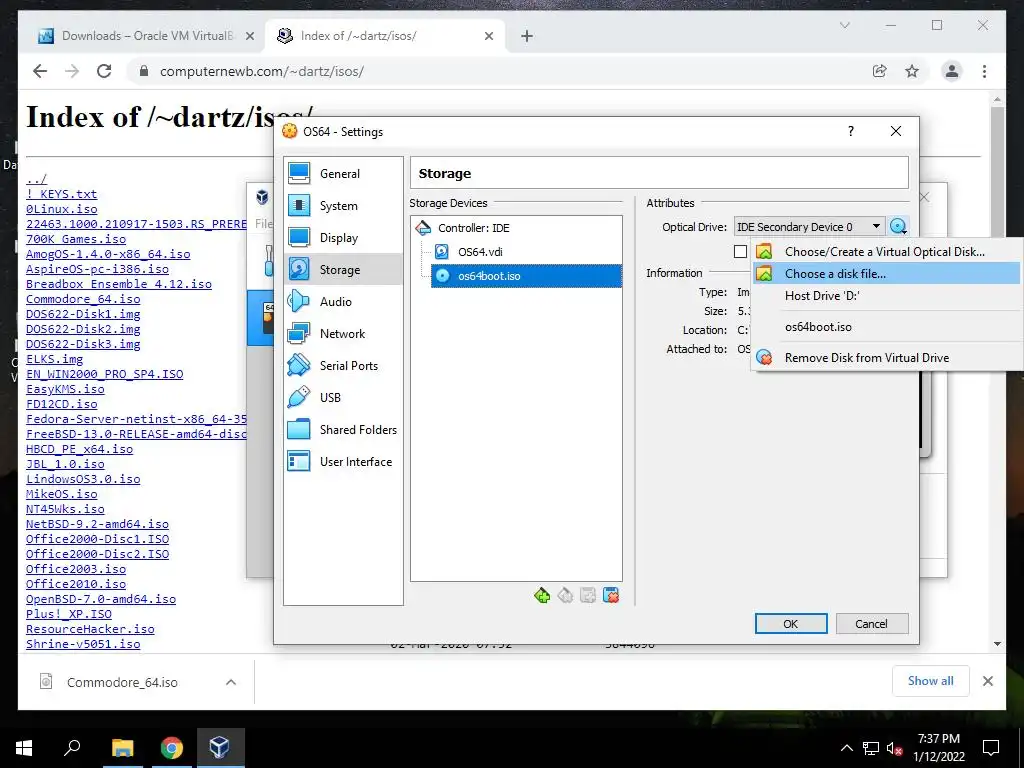The image size is (1024, 768).
Task: Open the Chrome three-dot menu
Action: 984,71
